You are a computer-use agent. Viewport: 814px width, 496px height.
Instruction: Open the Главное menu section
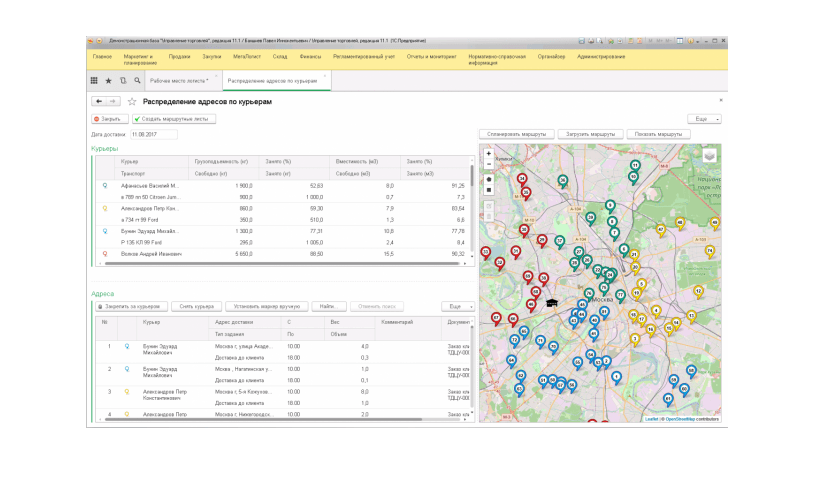102,57
